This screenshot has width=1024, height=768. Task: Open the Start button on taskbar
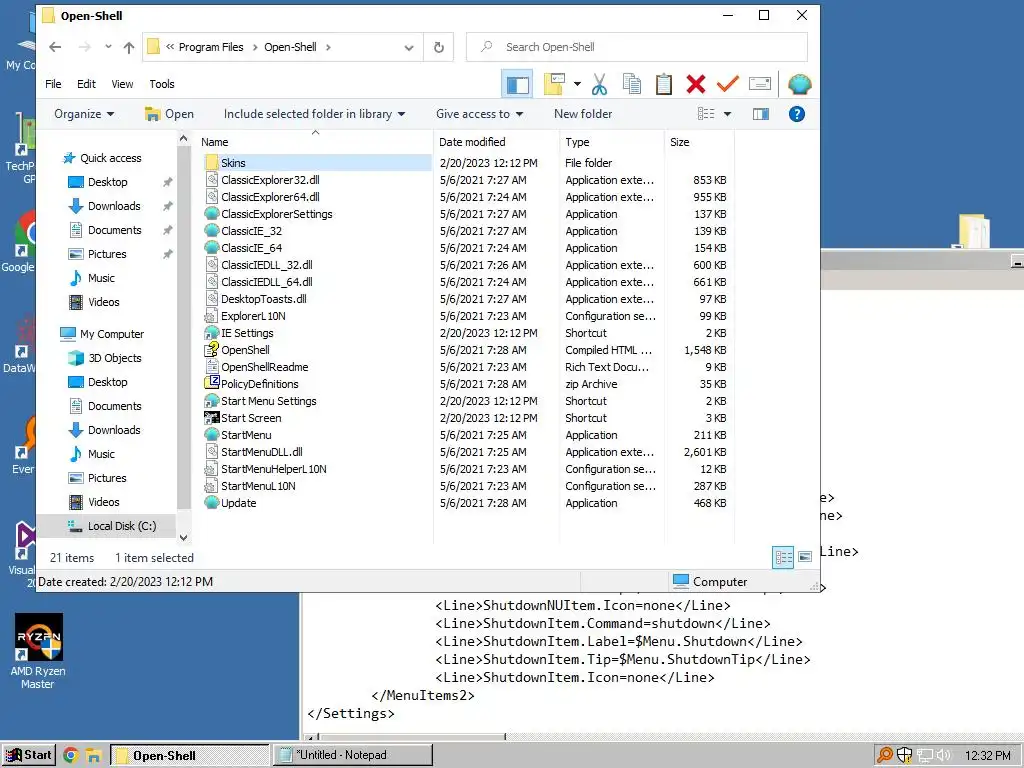click(x=29, y=755)
